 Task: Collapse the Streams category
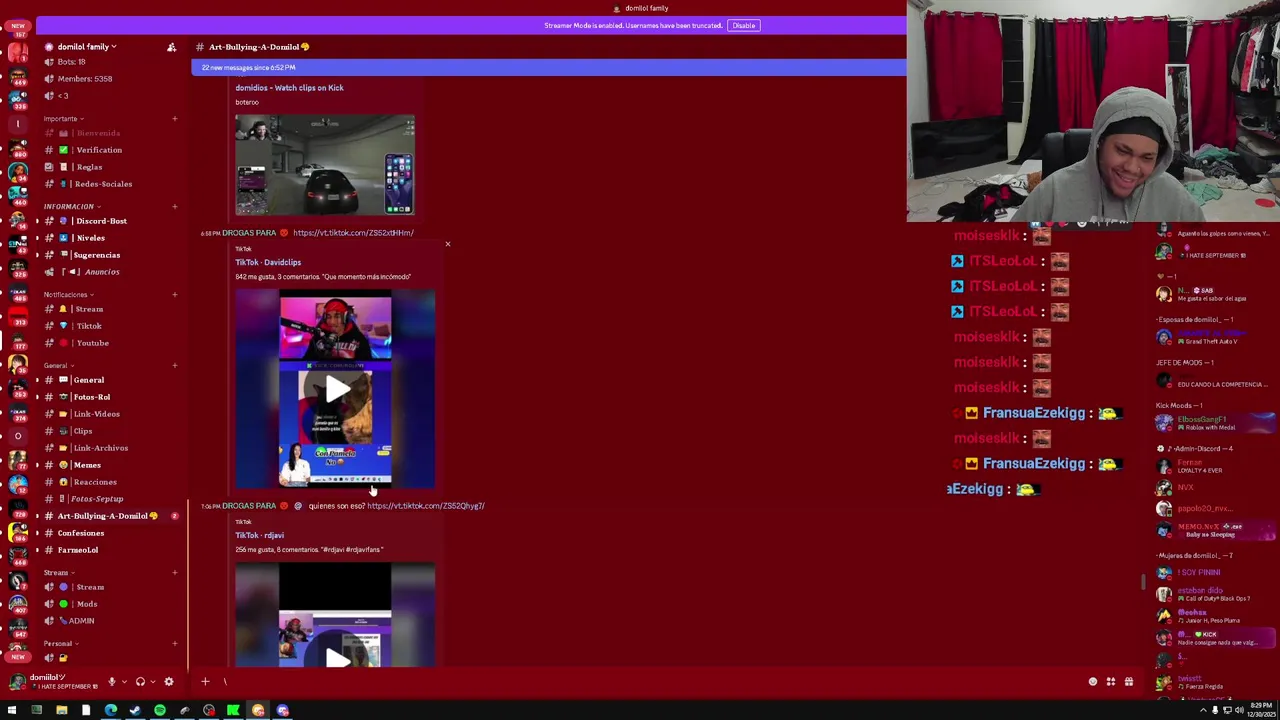tap(58, 572)
